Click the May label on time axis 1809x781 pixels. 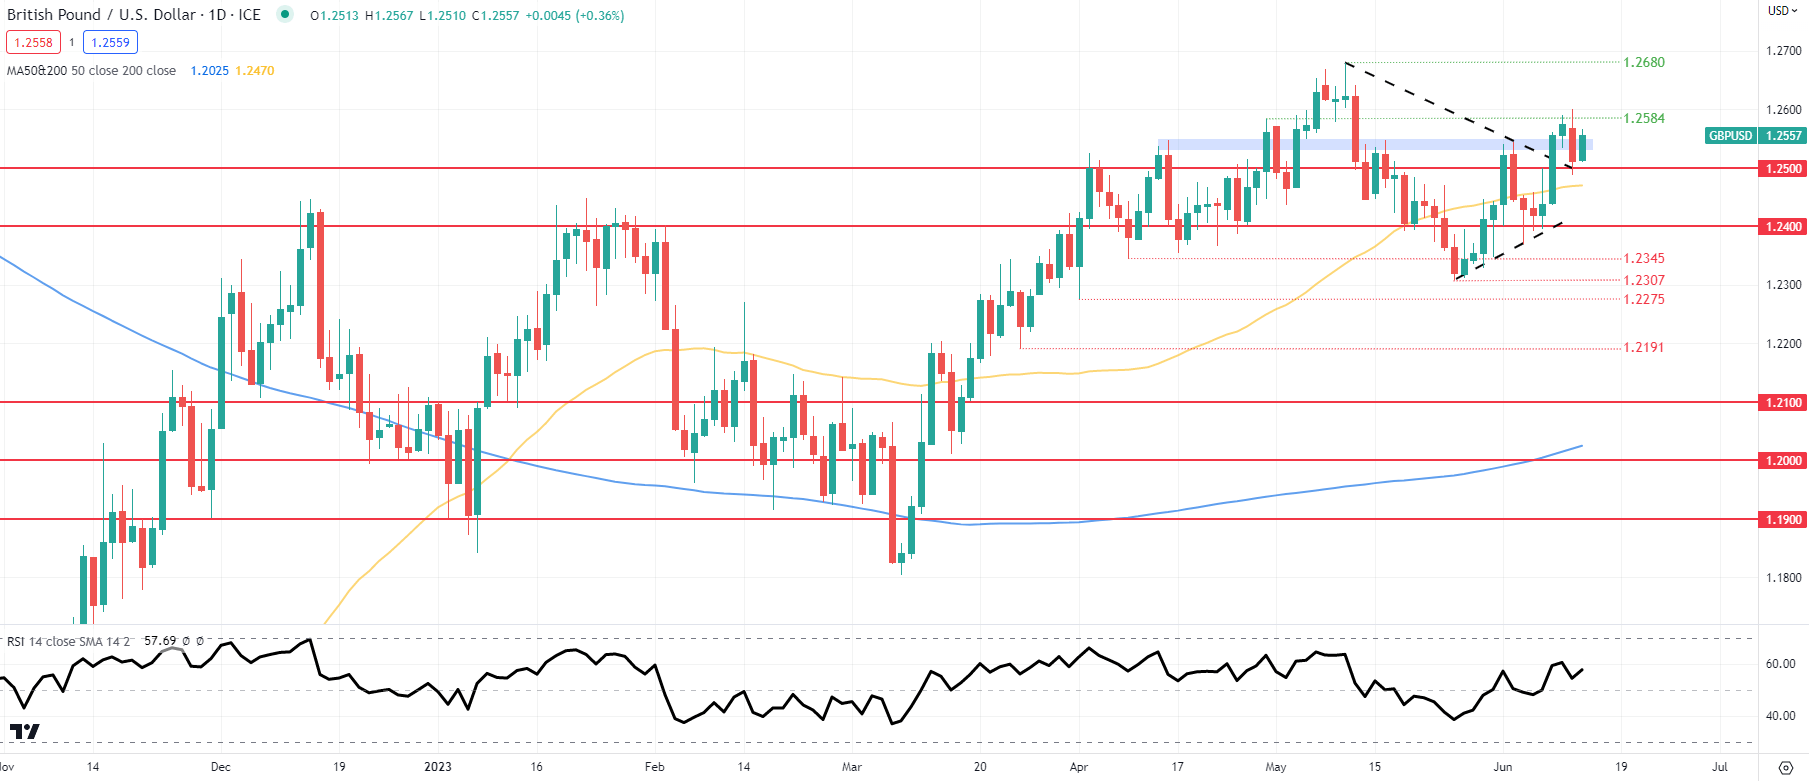point(1276,767)
